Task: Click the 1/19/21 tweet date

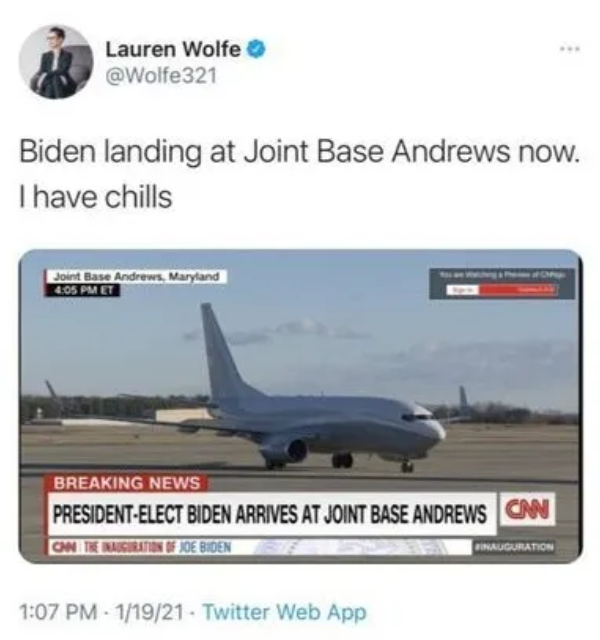Action: tap(150, 612)
